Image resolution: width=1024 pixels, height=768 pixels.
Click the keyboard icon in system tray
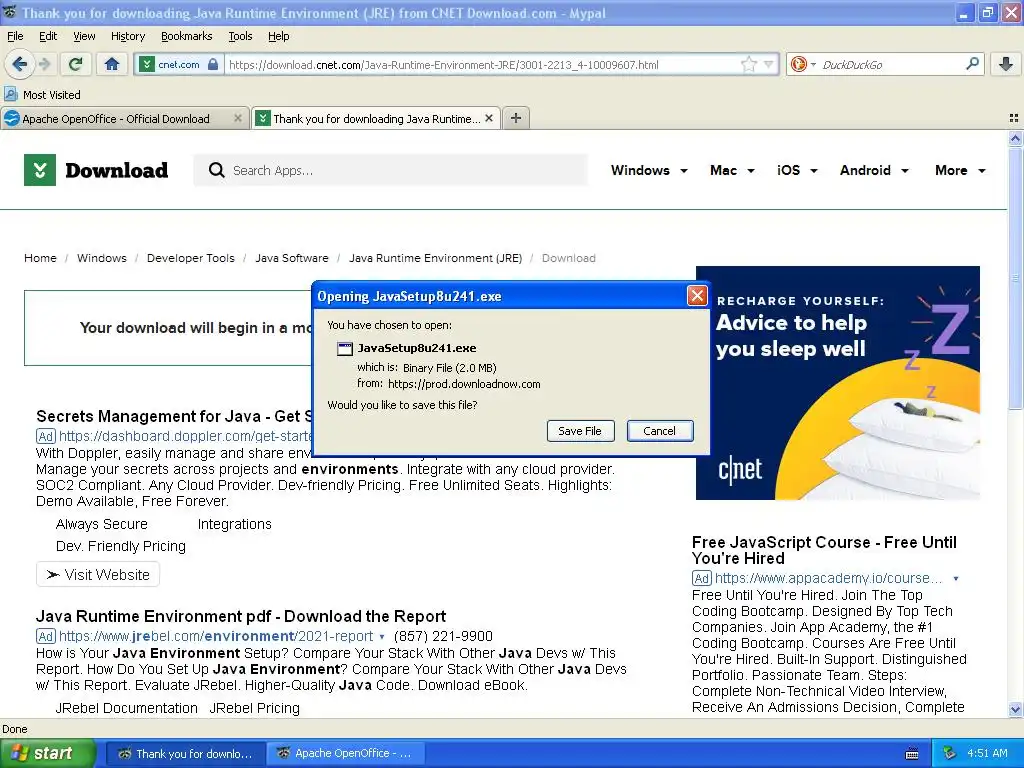click(912, 754)
